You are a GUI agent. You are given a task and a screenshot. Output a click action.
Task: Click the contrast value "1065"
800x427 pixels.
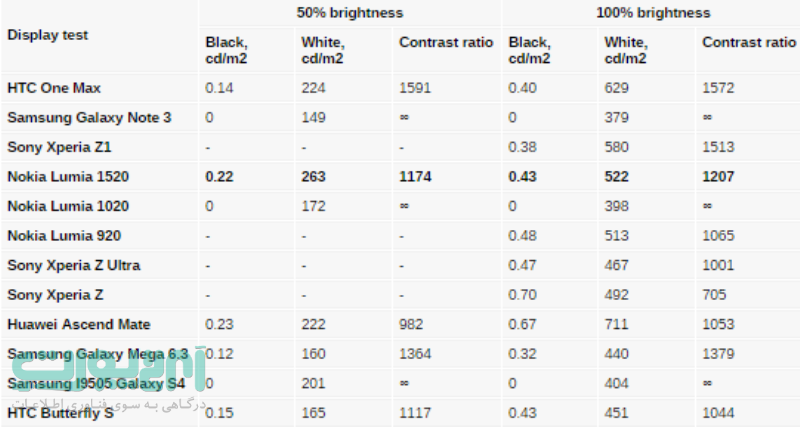tap(718, 236)
